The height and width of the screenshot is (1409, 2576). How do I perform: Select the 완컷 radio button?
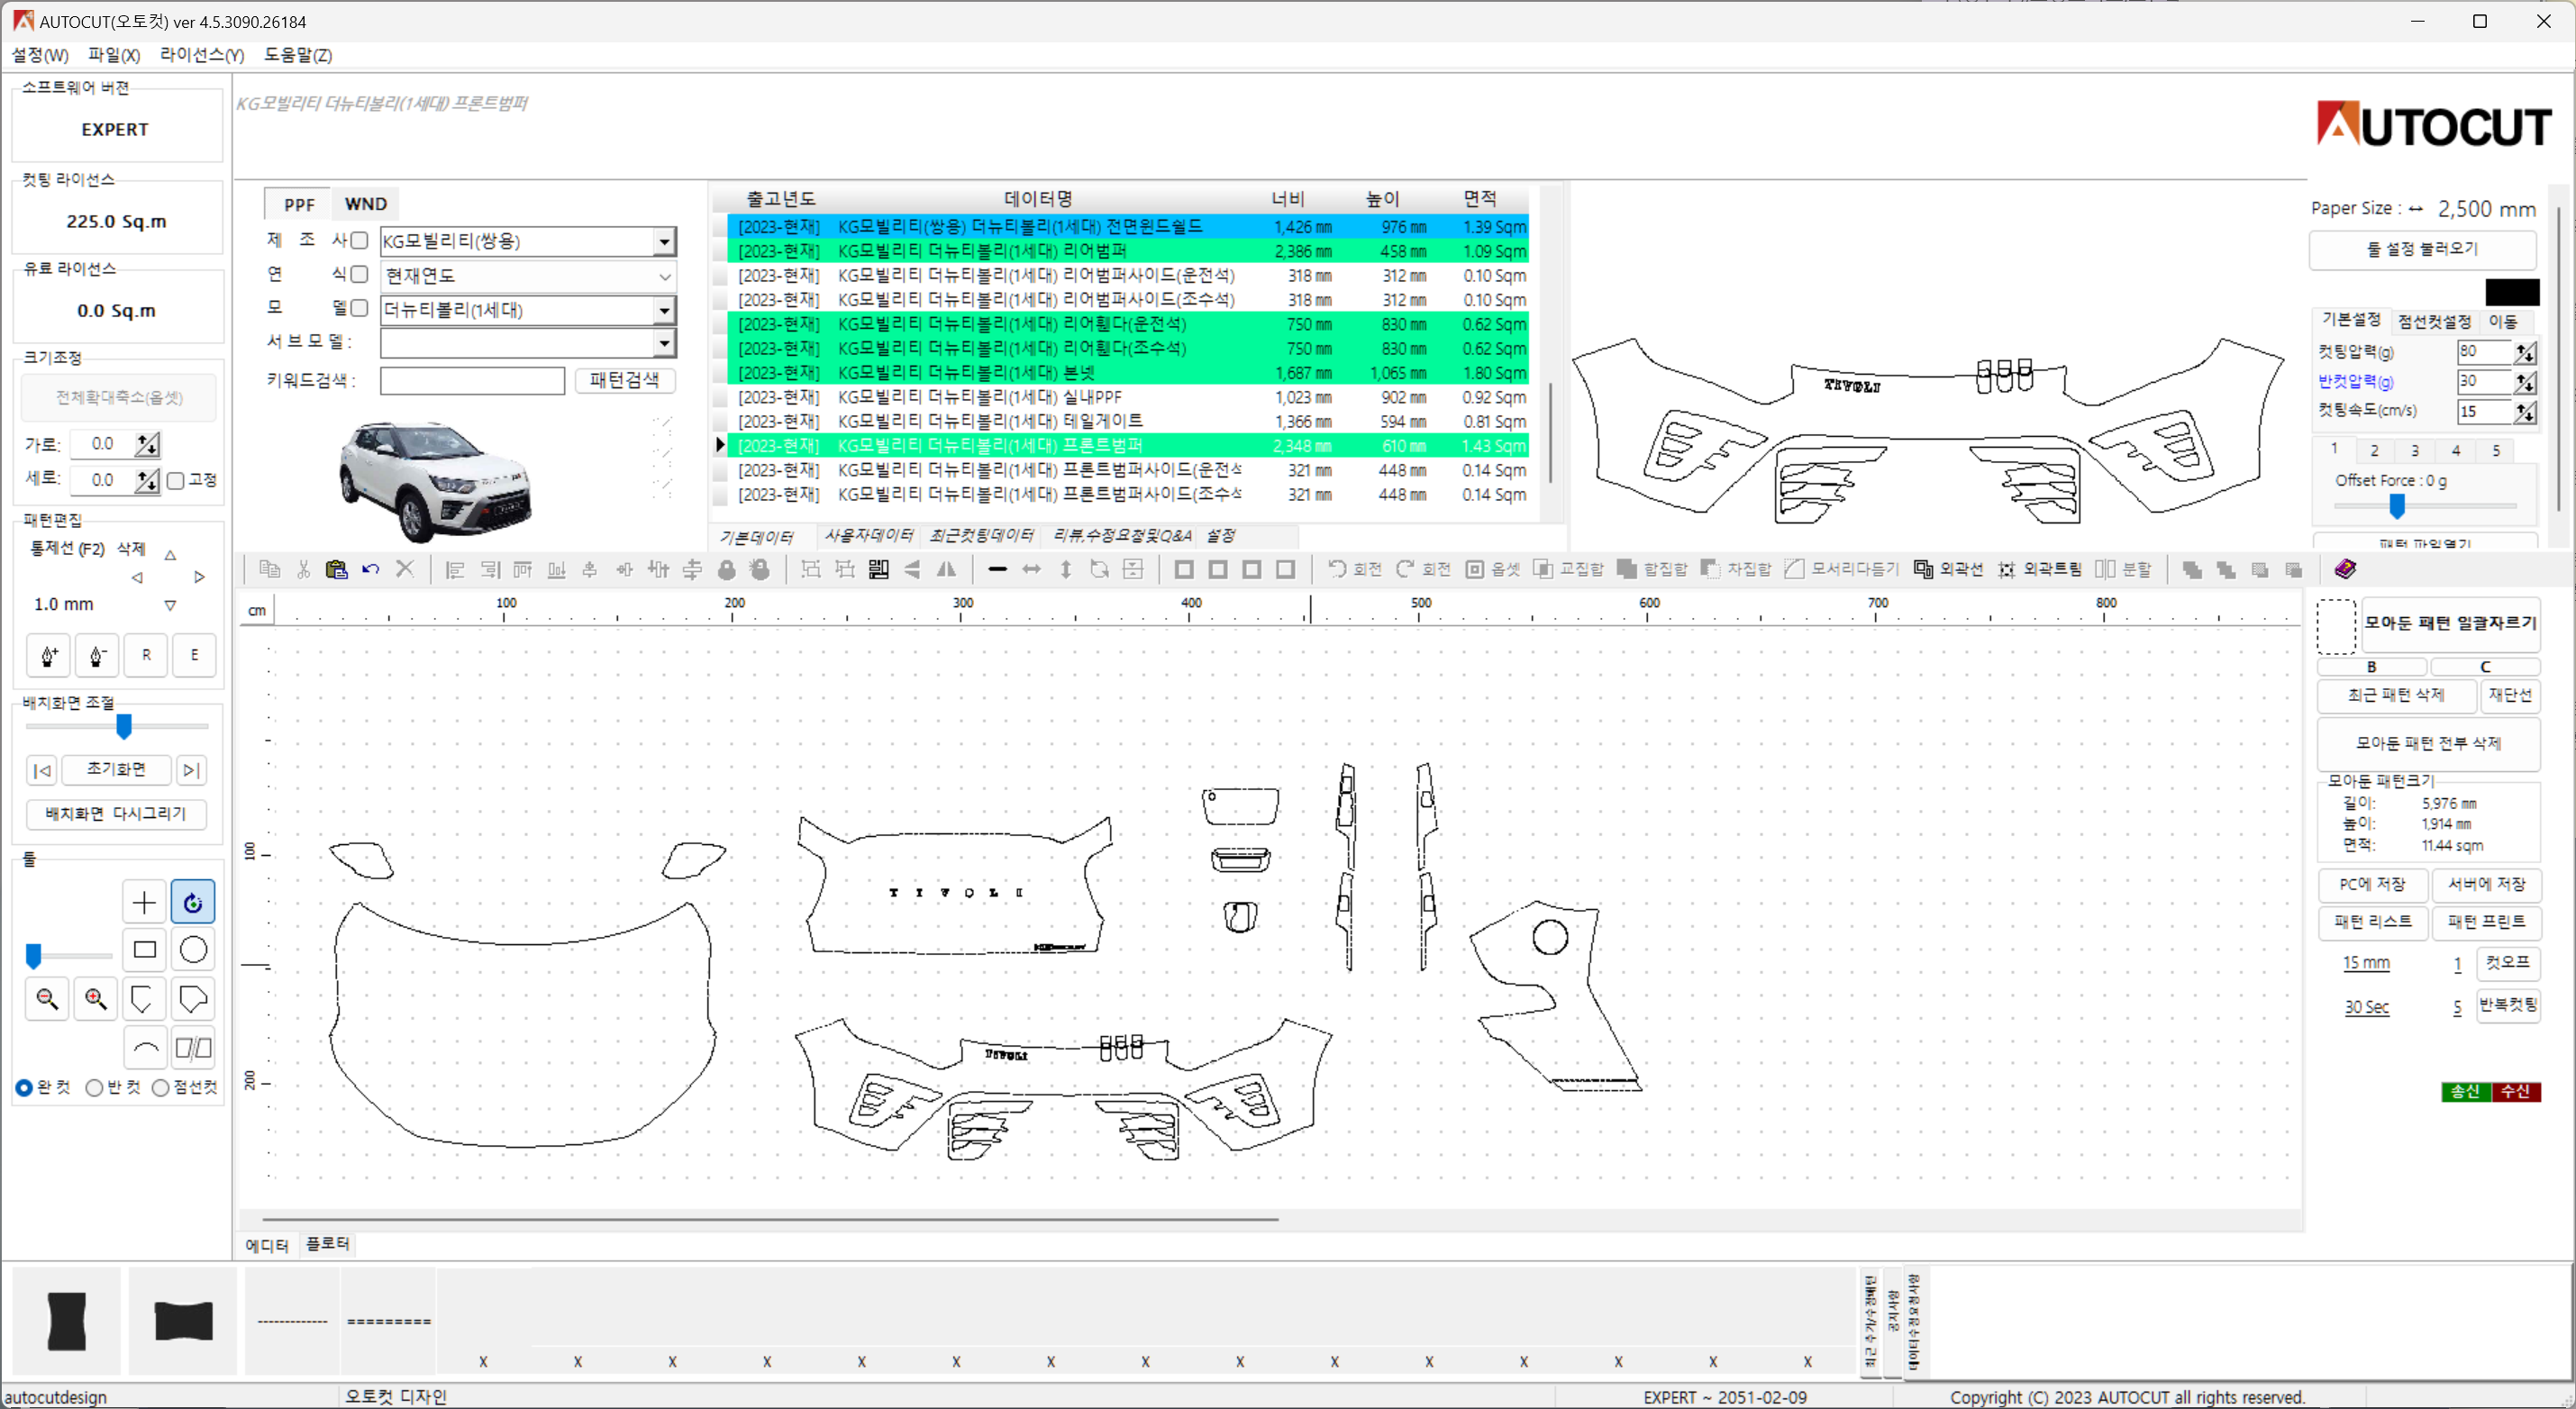[x=24, y=1088]
